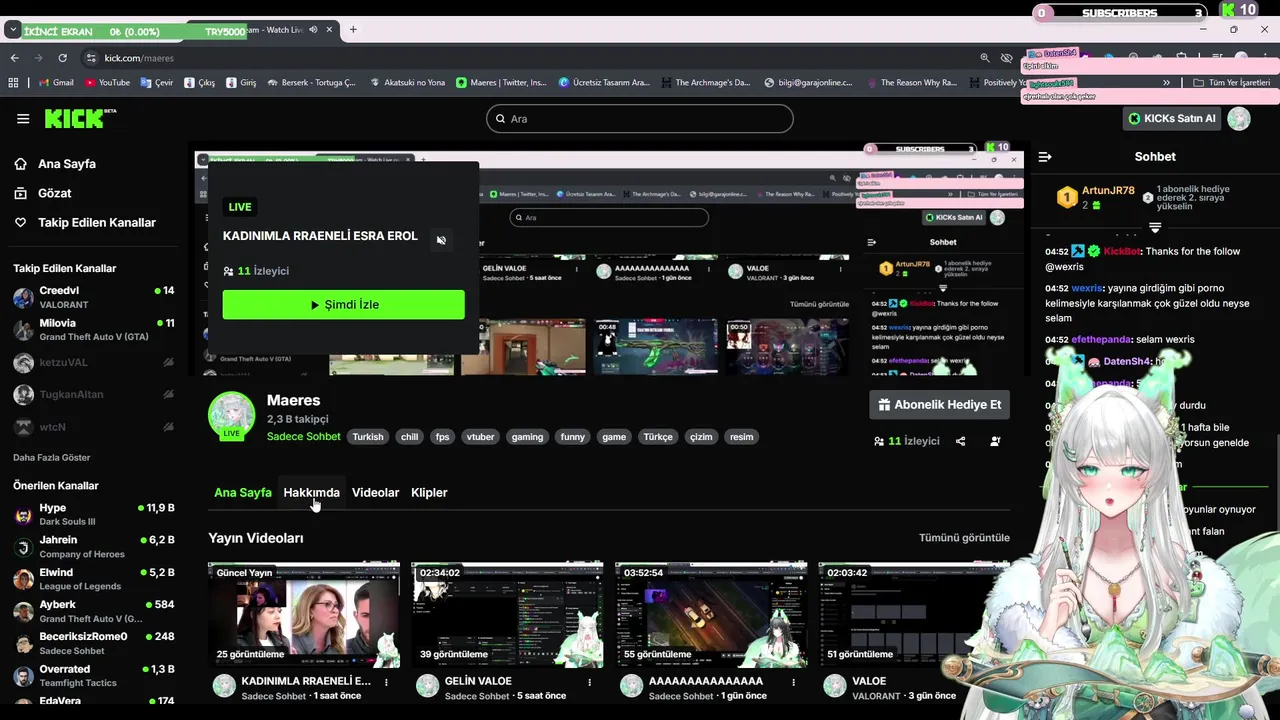Expand the chat leaderboard chevron below ArtunJR78
Screen dimensions: 1280x720
(1155, 227)
